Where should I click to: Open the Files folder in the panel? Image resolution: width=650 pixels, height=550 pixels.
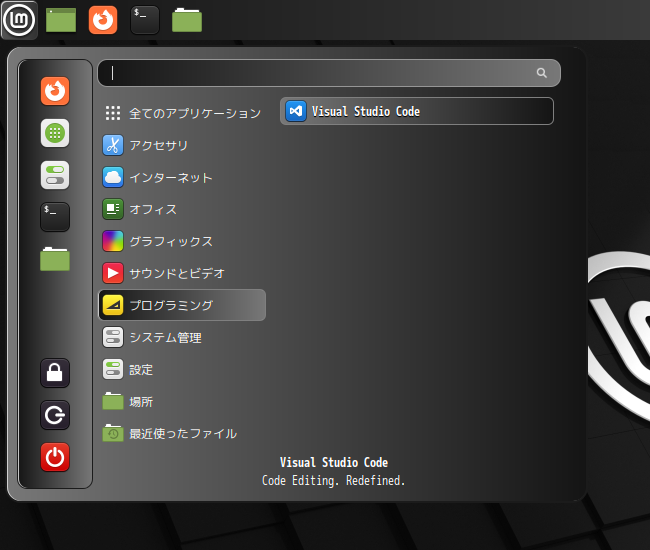[x=187, y=20]
